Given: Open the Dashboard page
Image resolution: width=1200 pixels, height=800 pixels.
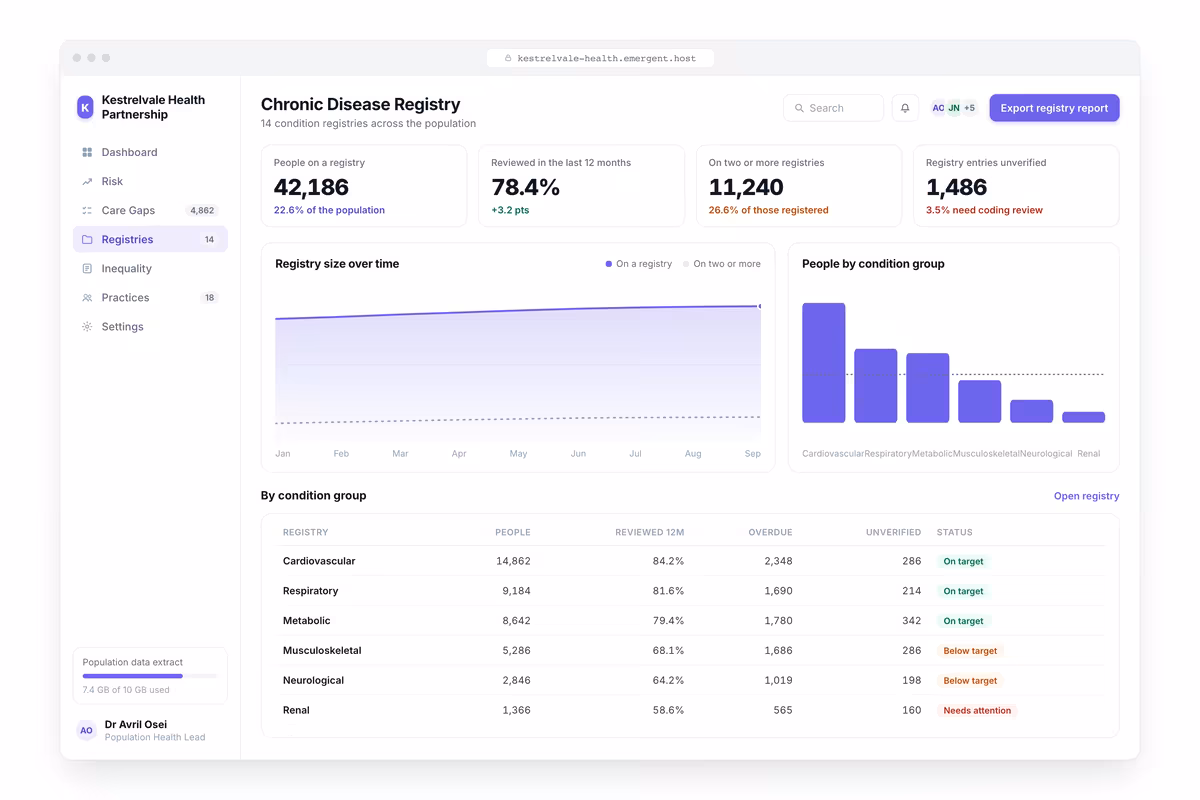Looking at the screenshot, I should coord(150,152).
